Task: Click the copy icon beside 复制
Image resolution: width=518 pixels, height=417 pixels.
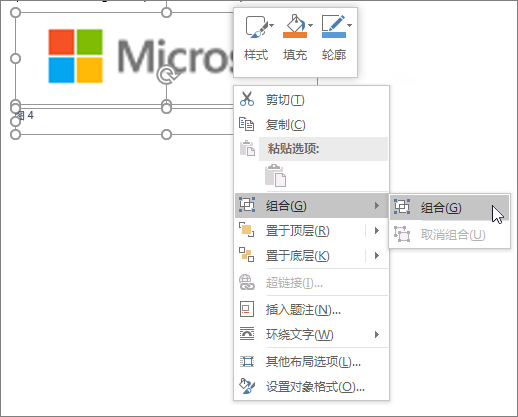Action: tap(247, 124)
